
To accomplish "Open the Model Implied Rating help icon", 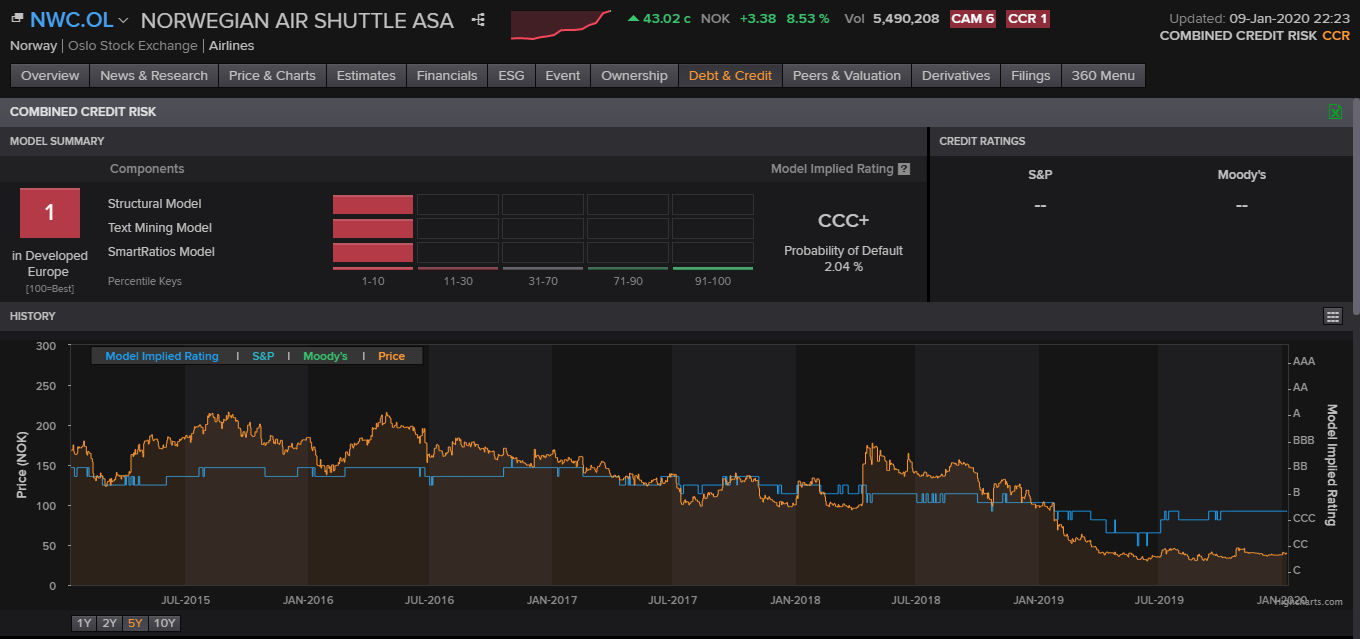I will coord(904,169).
